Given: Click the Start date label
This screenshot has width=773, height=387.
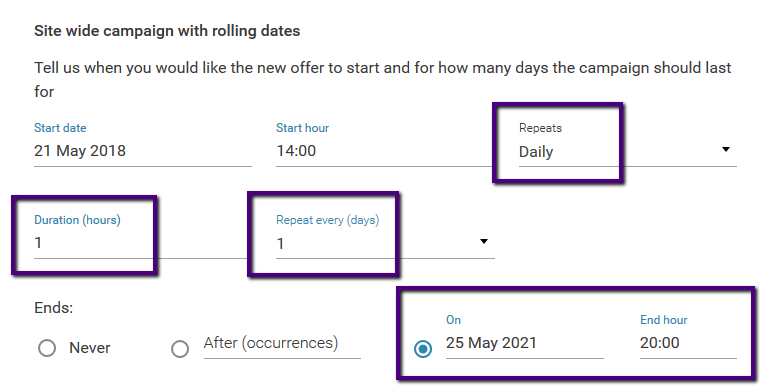Looking at the screenshot, I should coord(60,128).
